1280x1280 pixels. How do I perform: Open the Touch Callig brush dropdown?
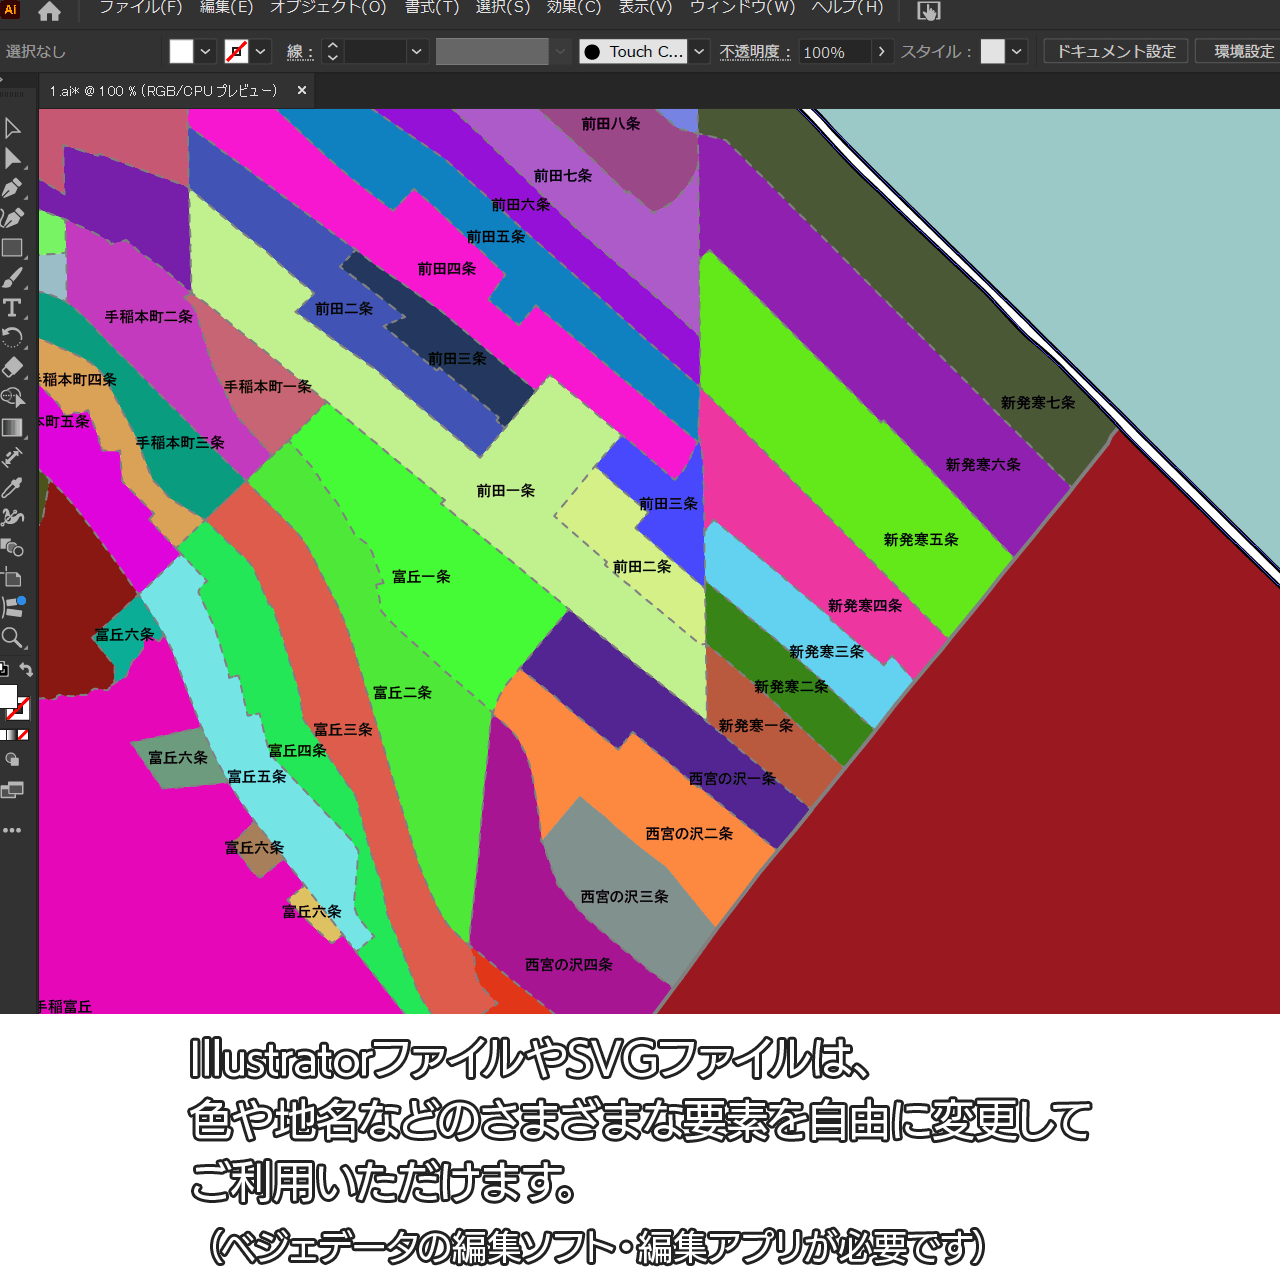(x=700, y=52)
